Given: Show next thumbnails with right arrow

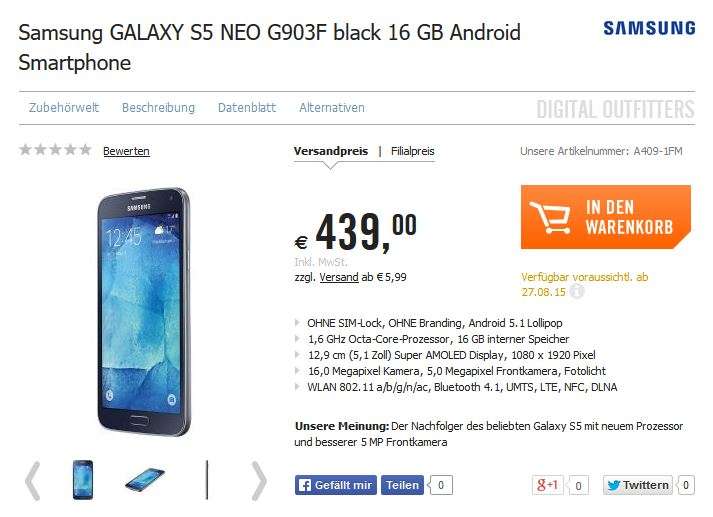Looking at the screenshot, I should (x=258, y=480).
